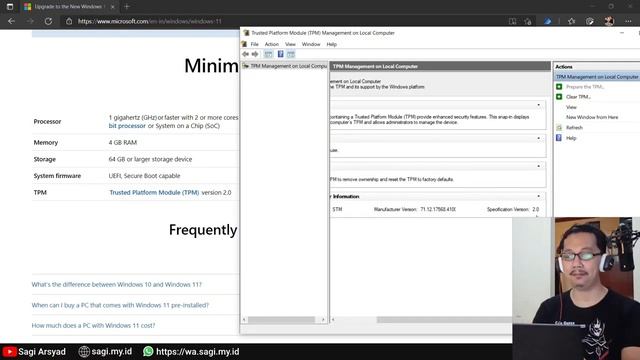Click New Window from Here action
The image size is (640, 360).
coord(592,117)
